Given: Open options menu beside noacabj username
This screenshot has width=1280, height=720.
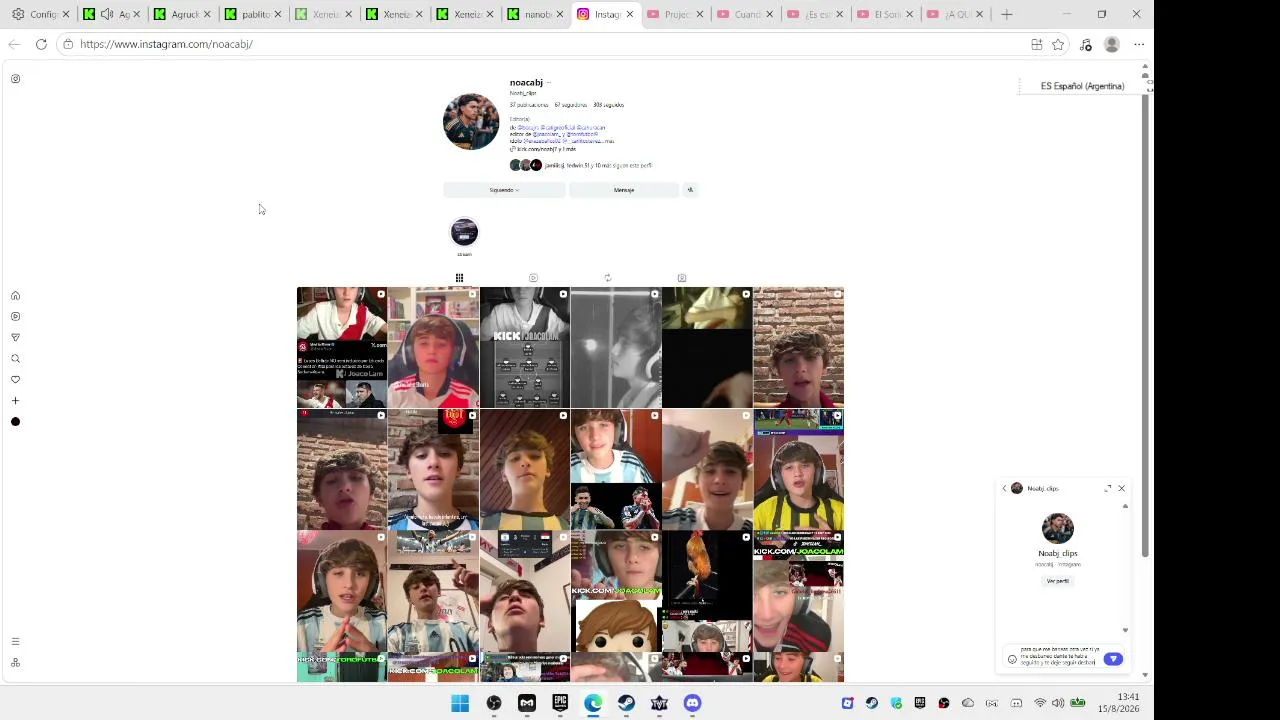Looking at the screenshot, I should [549, 83].
